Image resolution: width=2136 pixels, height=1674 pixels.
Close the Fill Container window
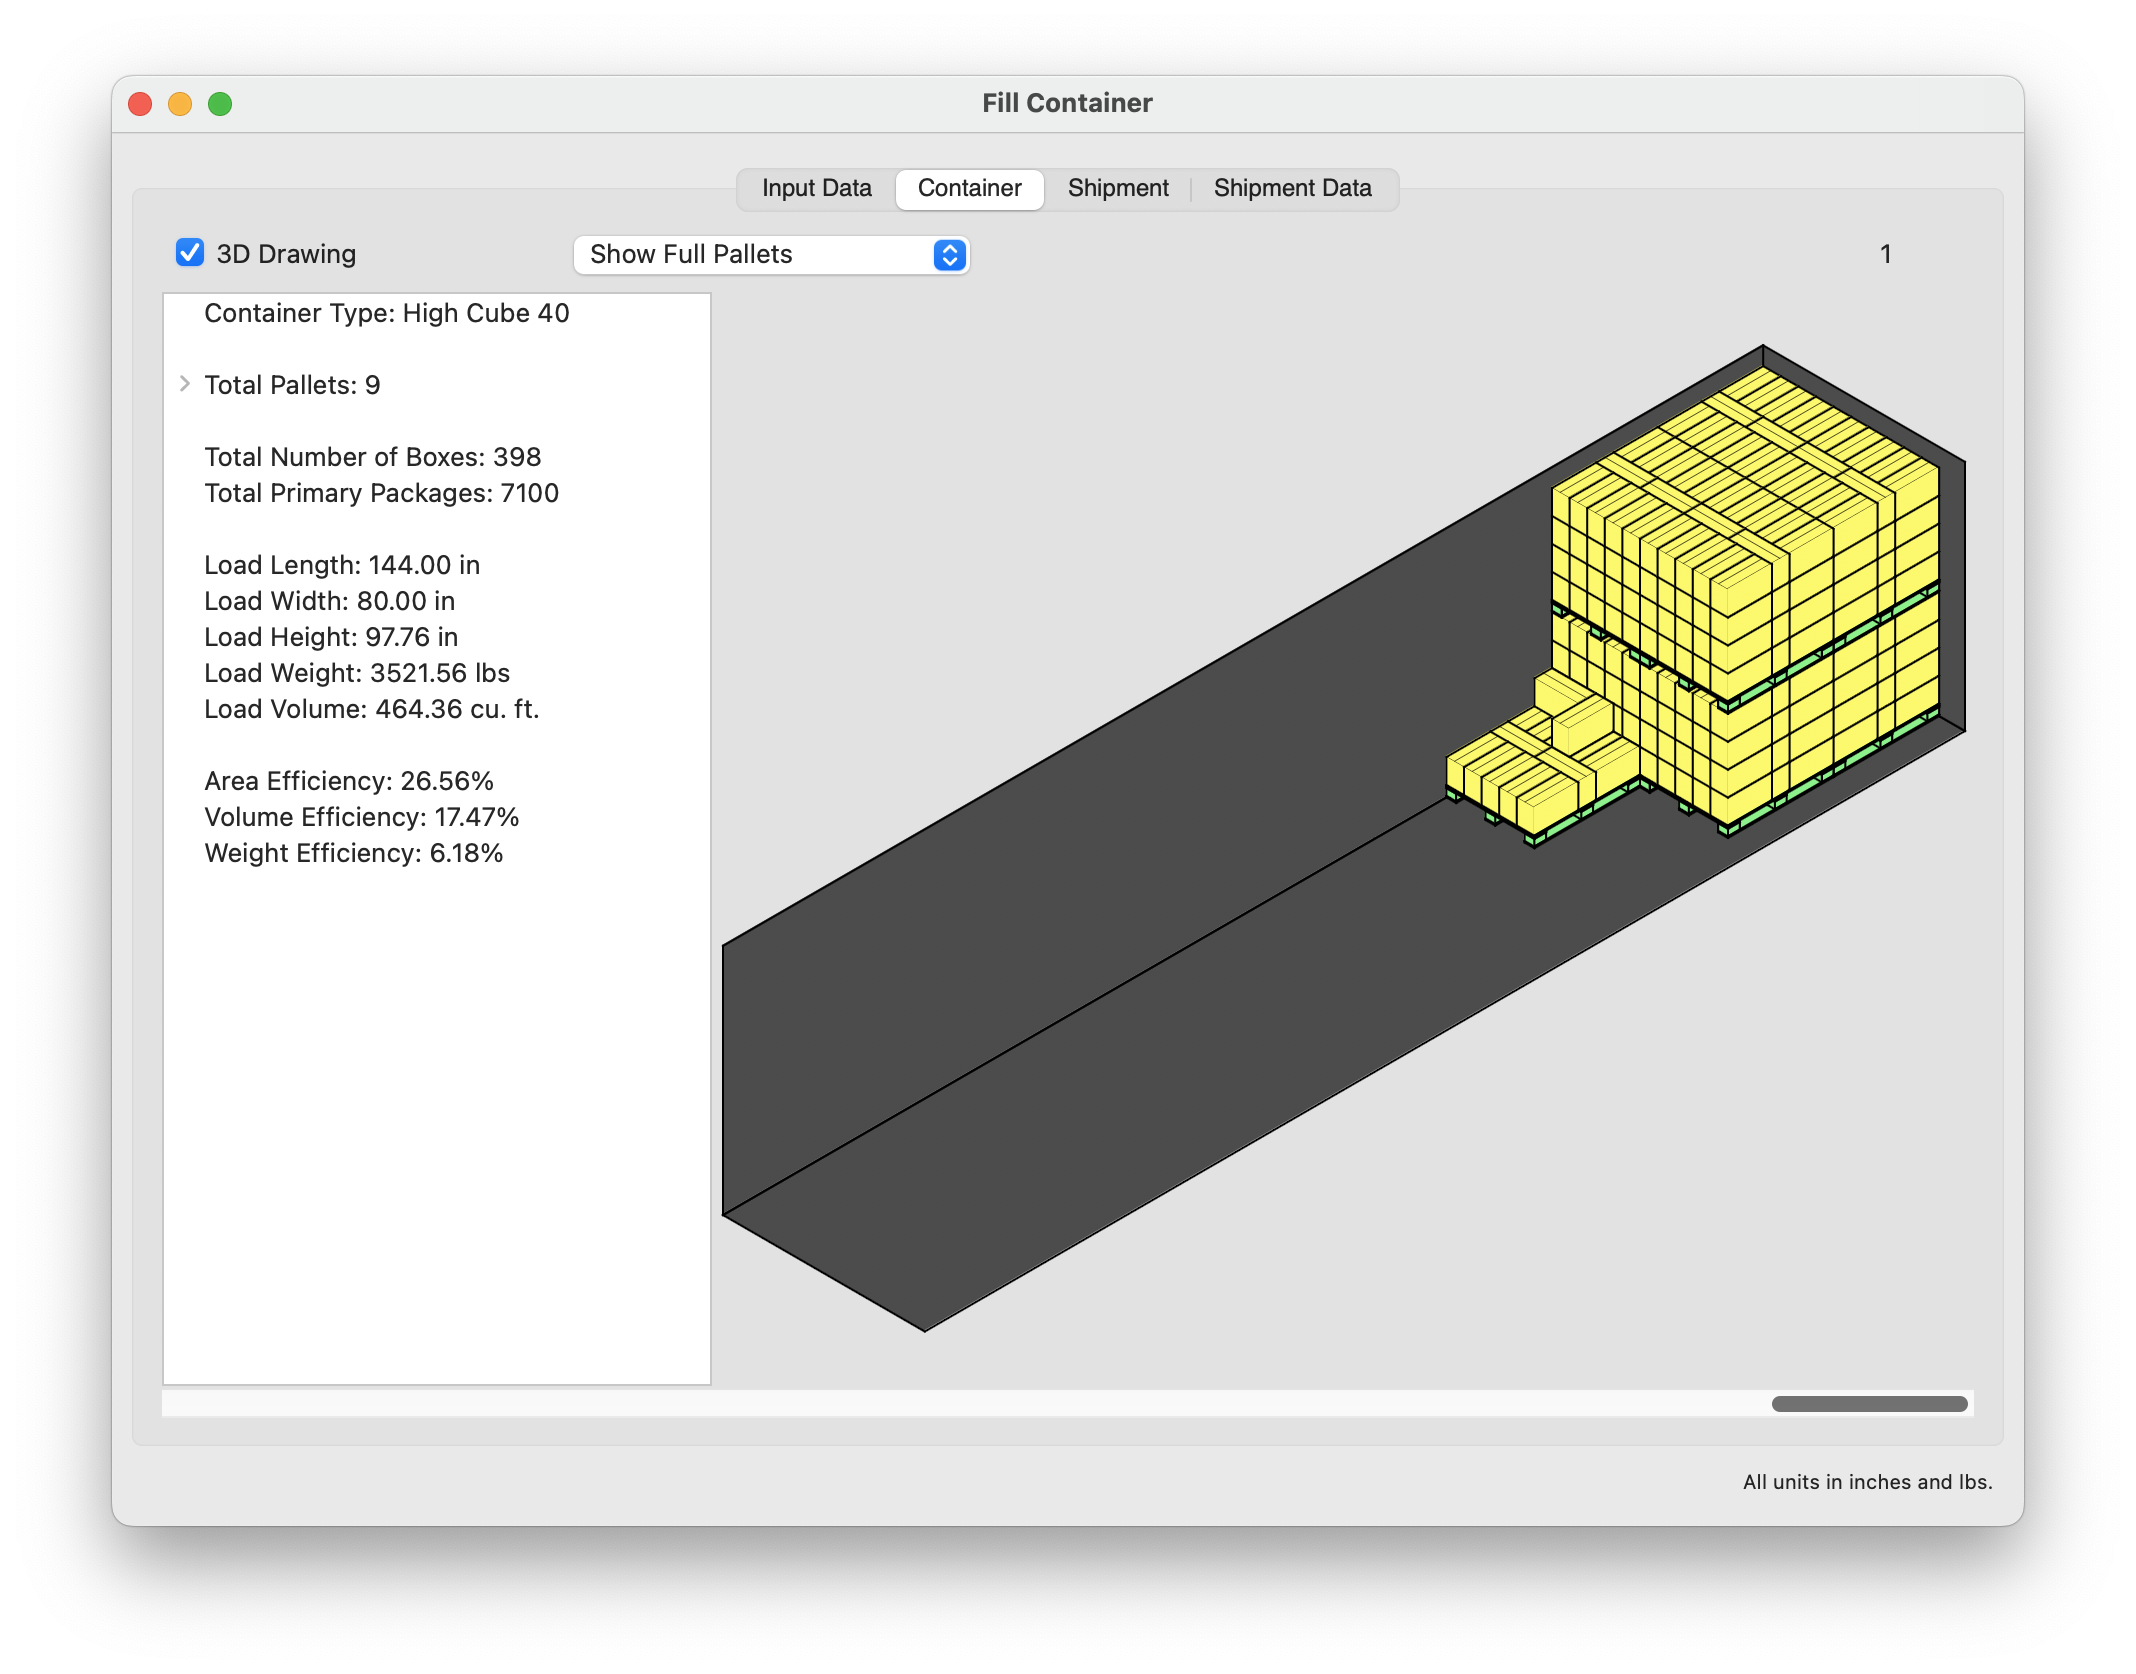(x=141, y=104)
